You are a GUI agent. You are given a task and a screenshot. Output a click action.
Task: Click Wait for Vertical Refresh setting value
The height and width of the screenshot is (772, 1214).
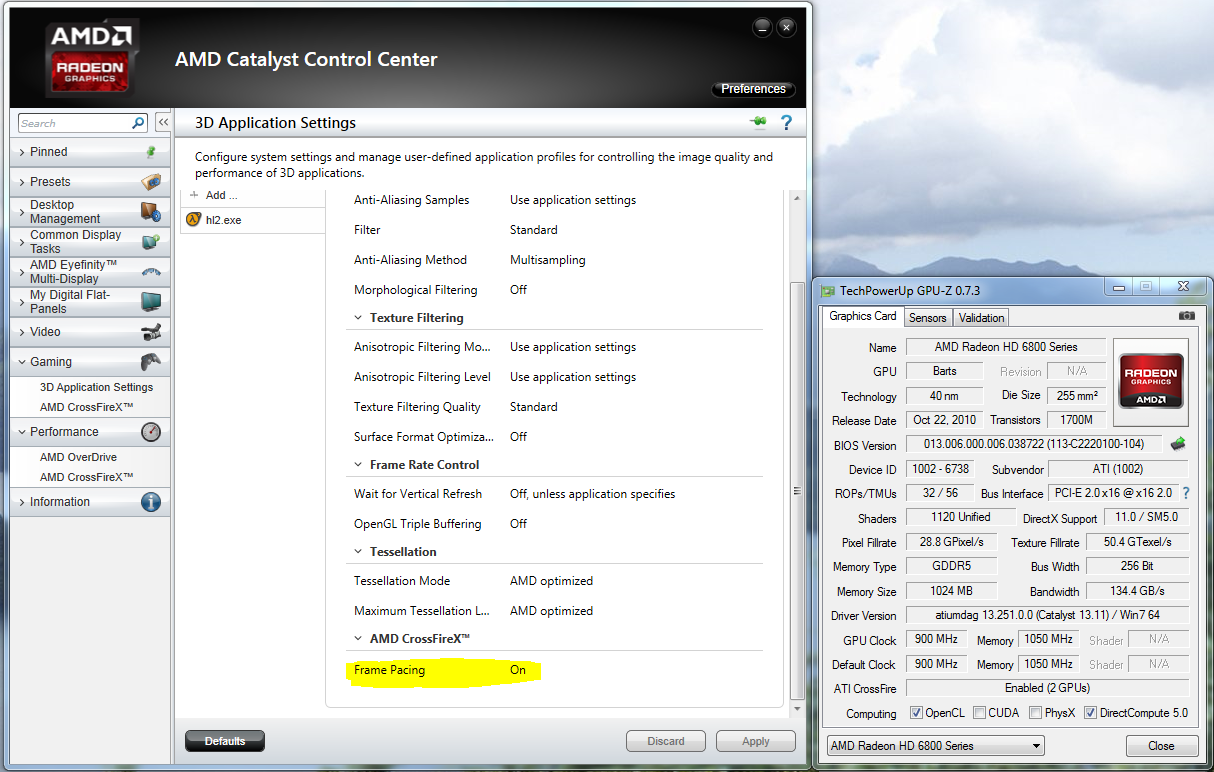pos(592,494)
